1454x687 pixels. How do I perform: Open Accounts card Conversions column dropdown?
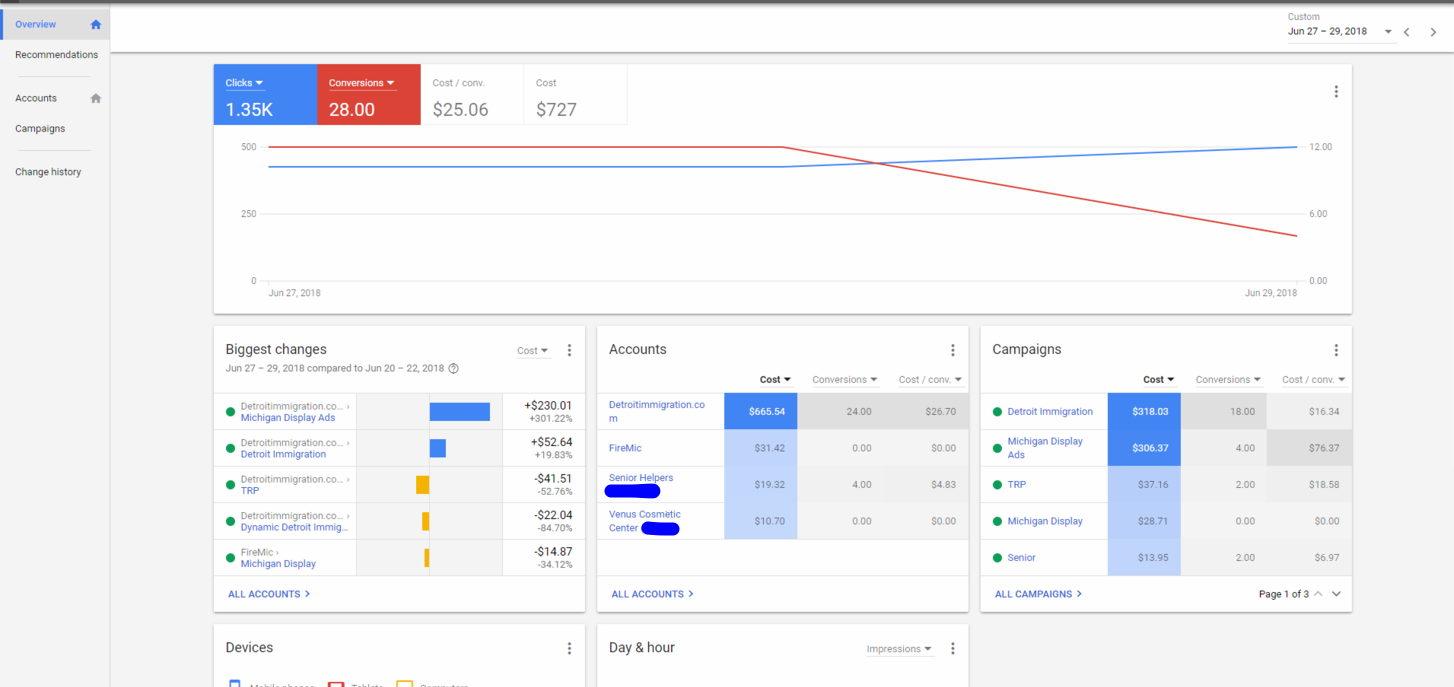tap(845, 380)
